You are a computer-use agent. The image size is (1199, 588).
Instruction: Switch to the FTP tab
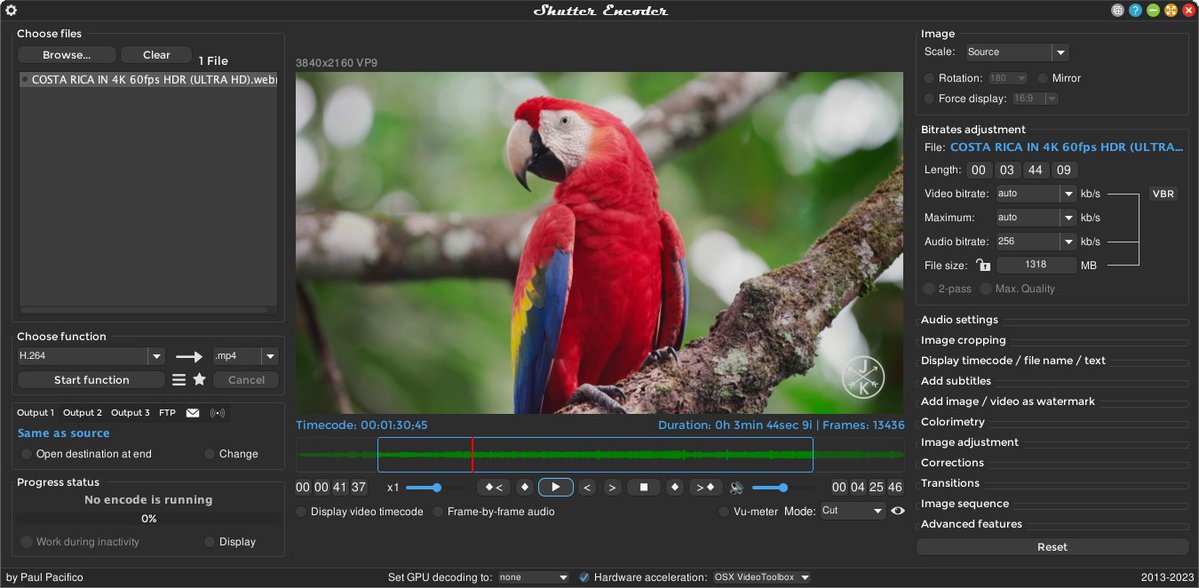pyautogui.click(x=167, y=413)
